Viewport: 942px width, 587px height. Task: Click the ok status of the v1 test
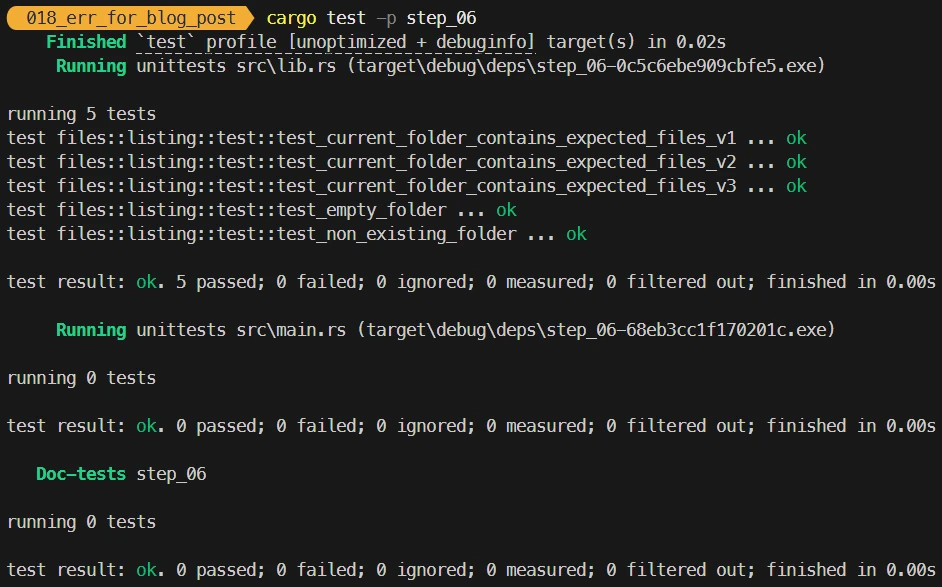[796, 138]
